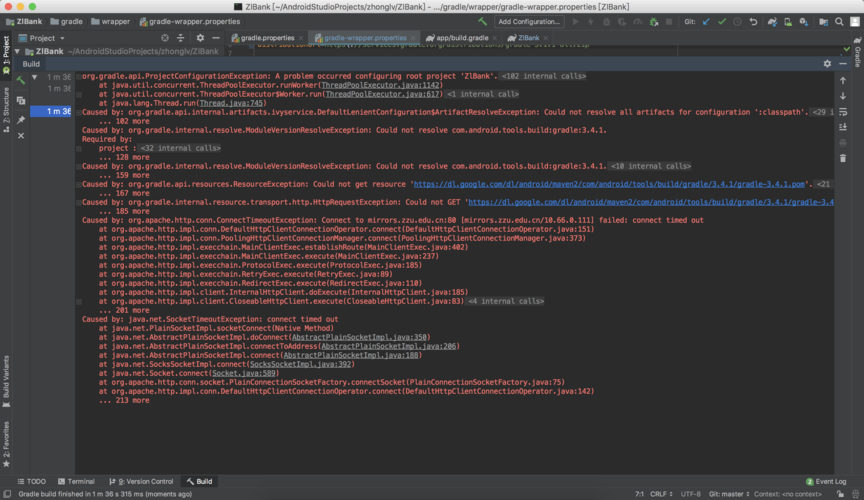The image size is (864, 500).
Task: Sync Project with Gradle Files icon
Action: (772, 21)
